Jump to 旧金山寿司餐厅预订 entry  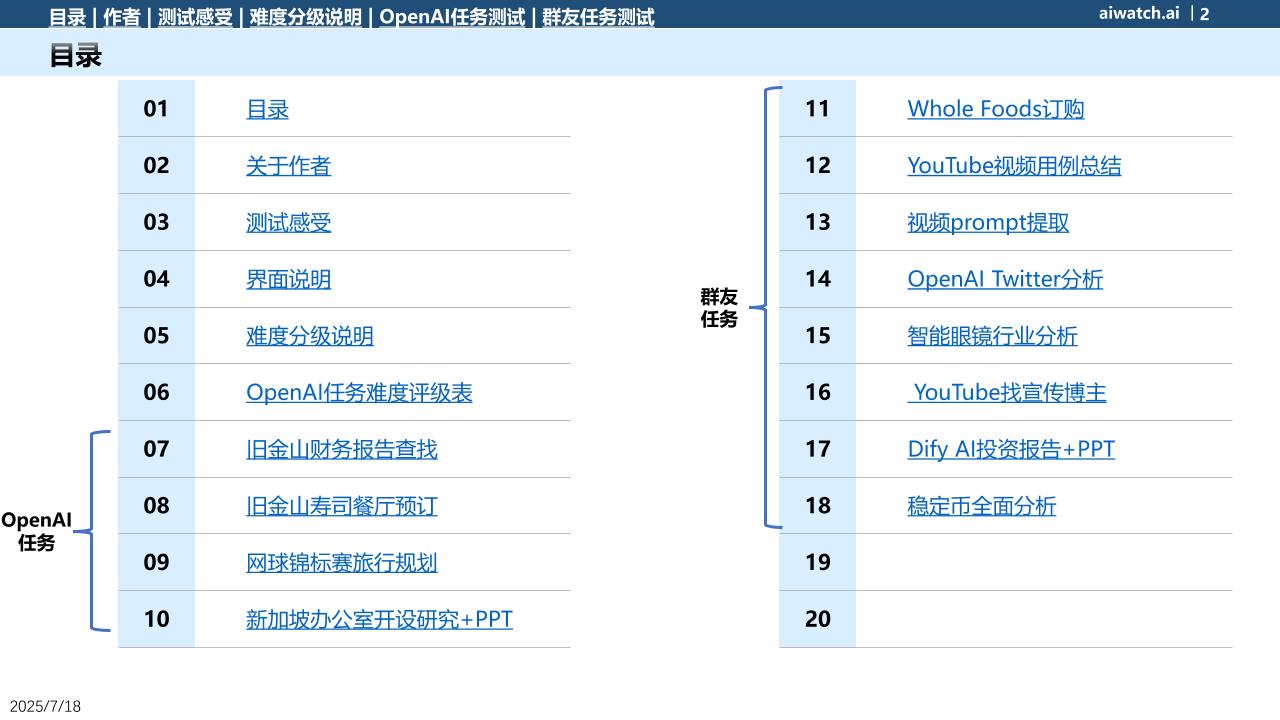point(341,506)
